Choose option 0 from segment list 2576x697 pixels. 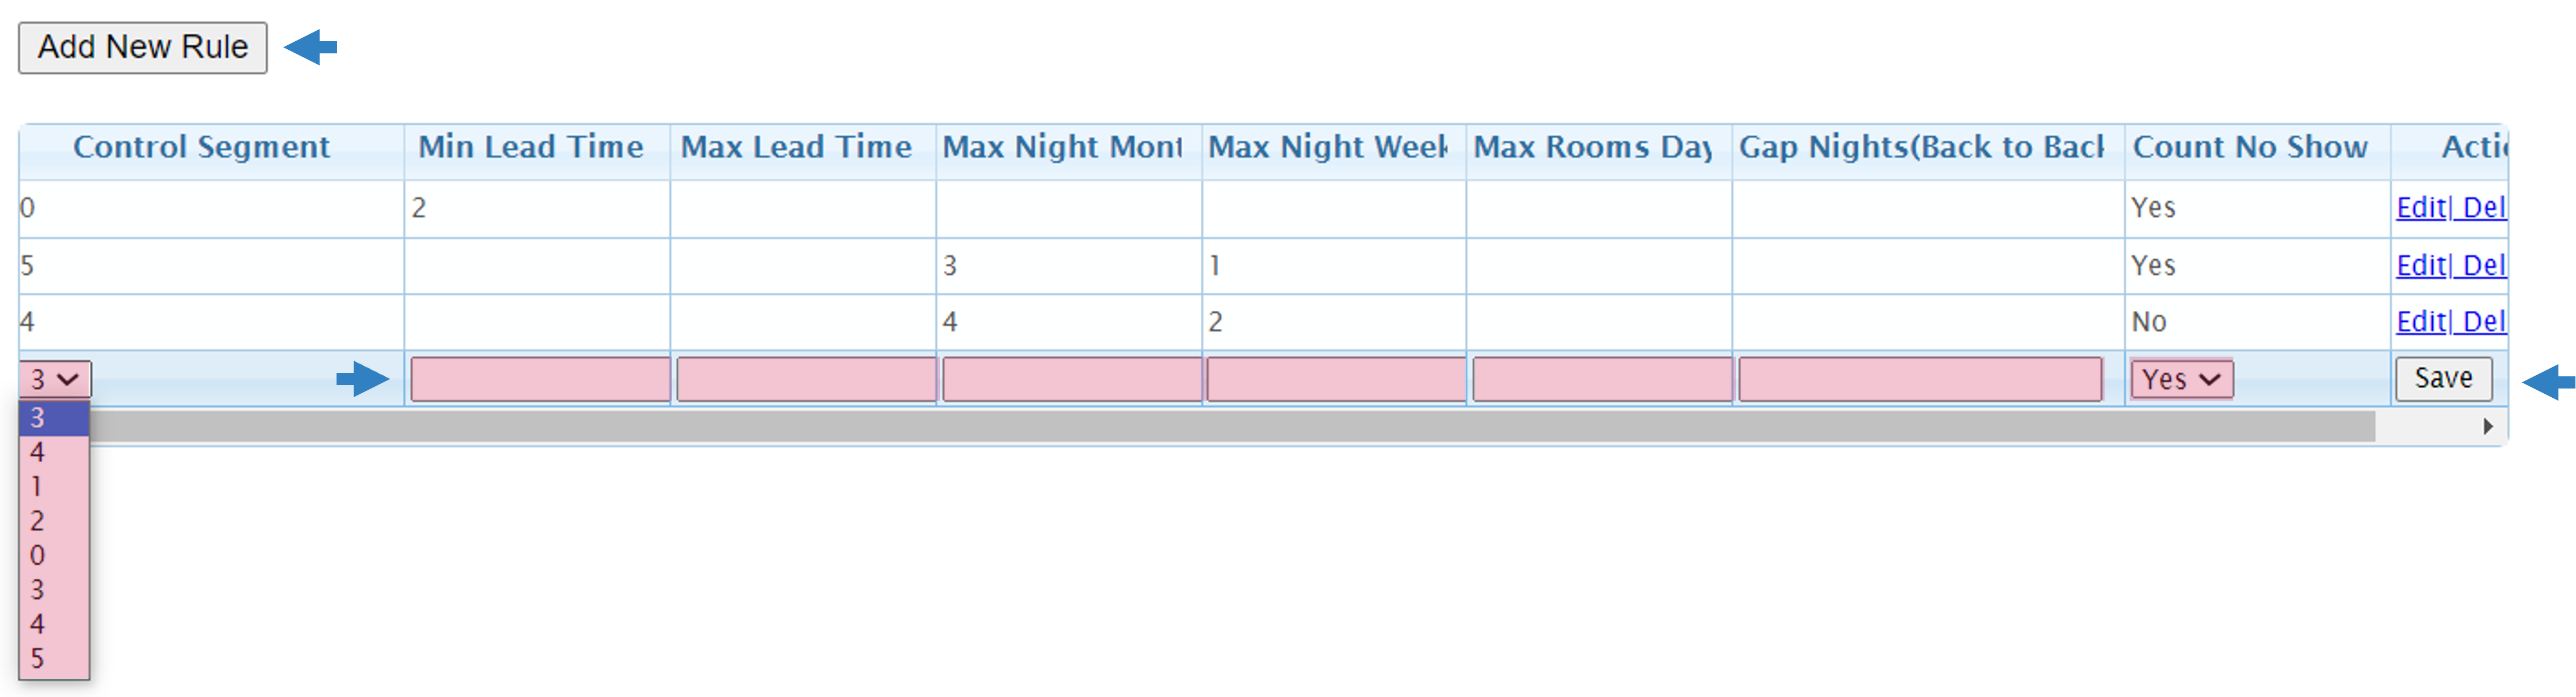click(x=54, y=555)
